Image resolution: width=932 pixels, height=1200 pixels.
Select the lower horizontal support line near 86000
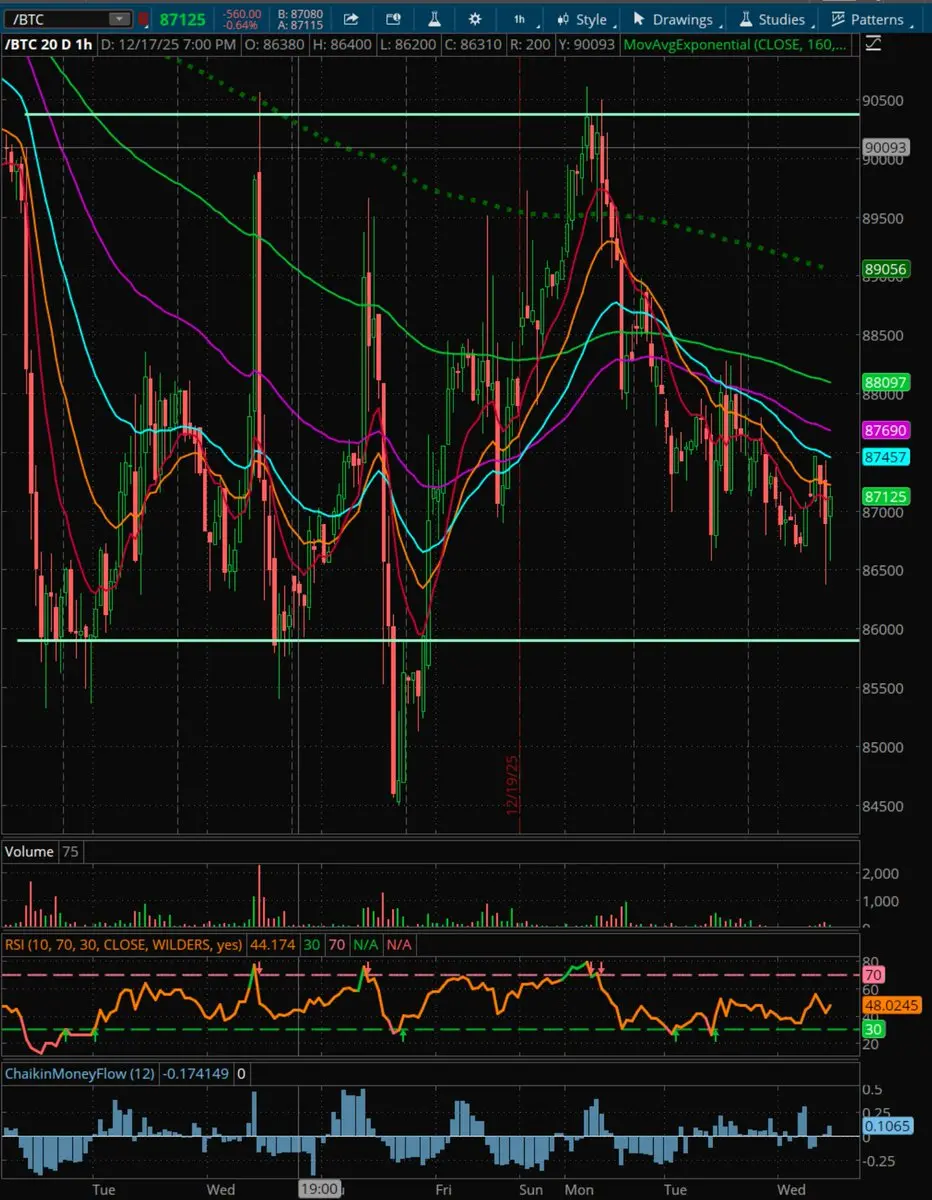[440, 639]
